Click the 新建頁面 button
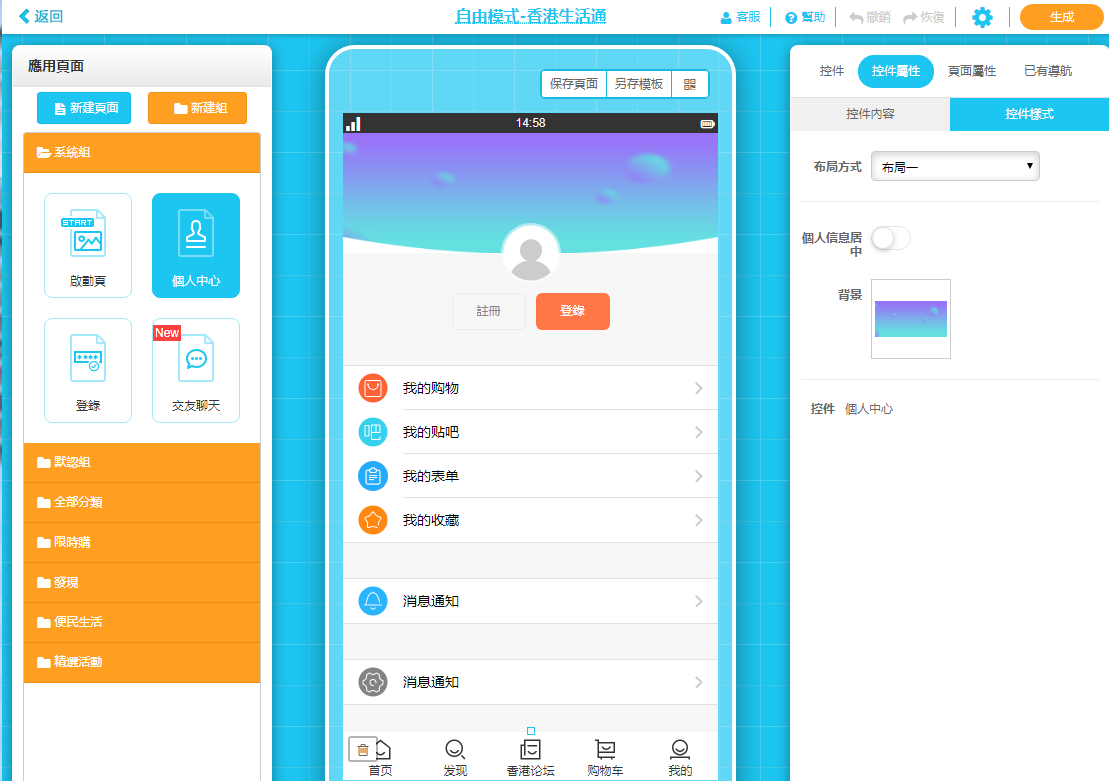The image size is (1109, 781). 84,108
